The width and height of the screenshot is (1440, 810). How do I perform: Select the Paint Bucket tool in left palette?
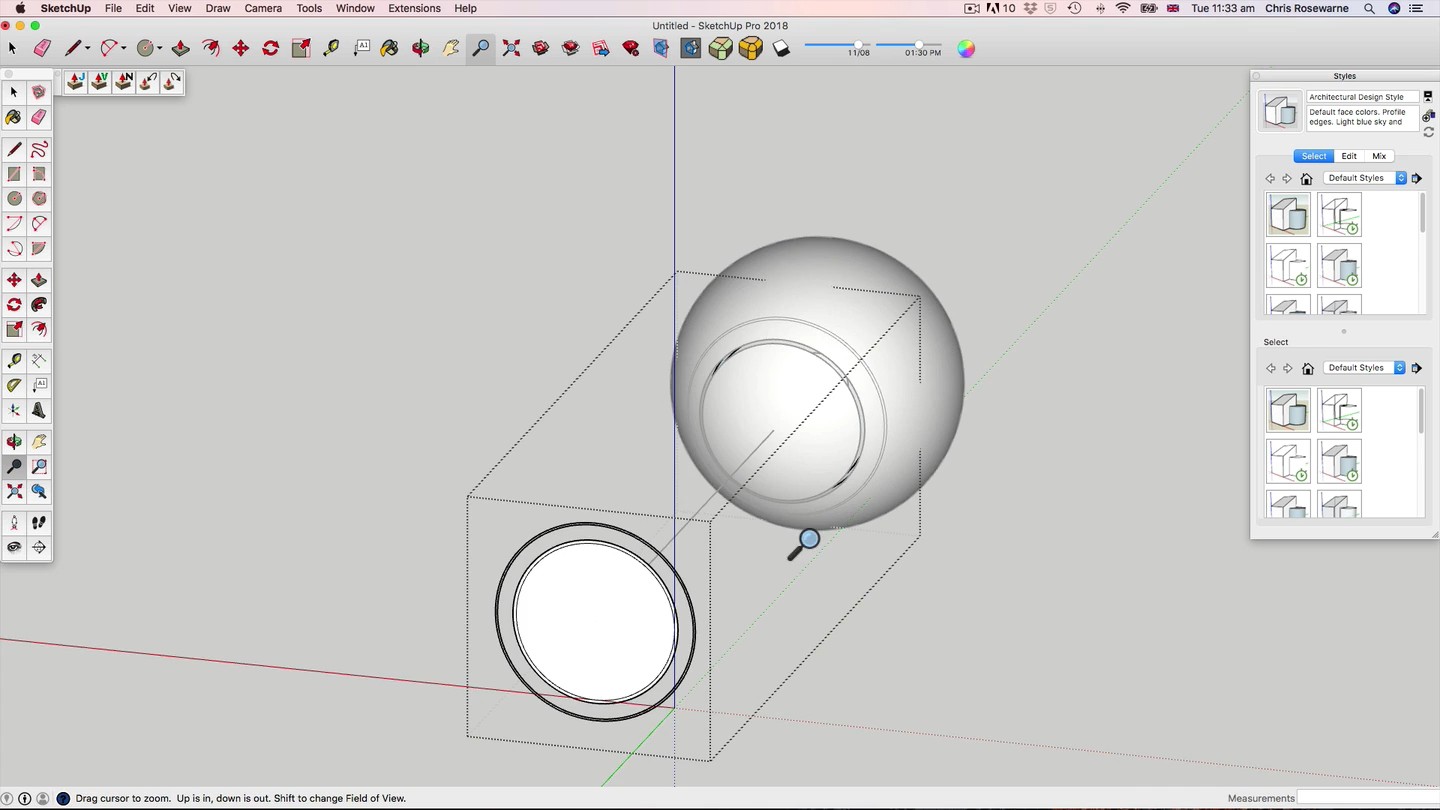pyautogui.click(x=14, y=118)
